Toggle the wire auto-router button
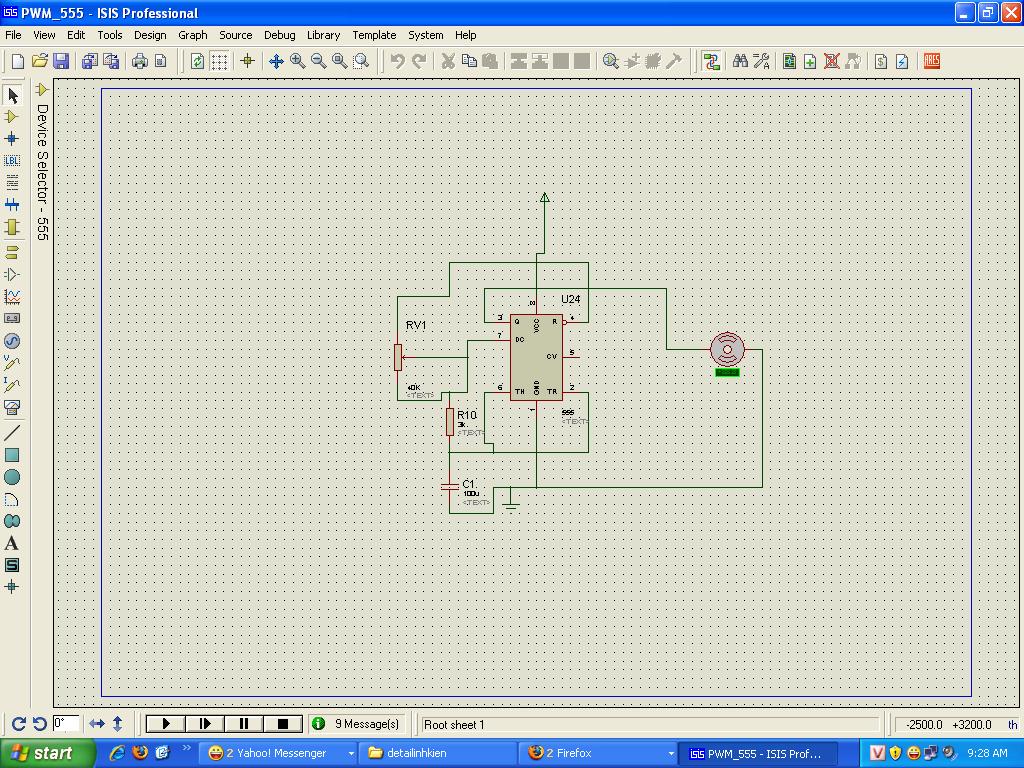Viewport: 1024px width, 768px height. click(711, 61)
